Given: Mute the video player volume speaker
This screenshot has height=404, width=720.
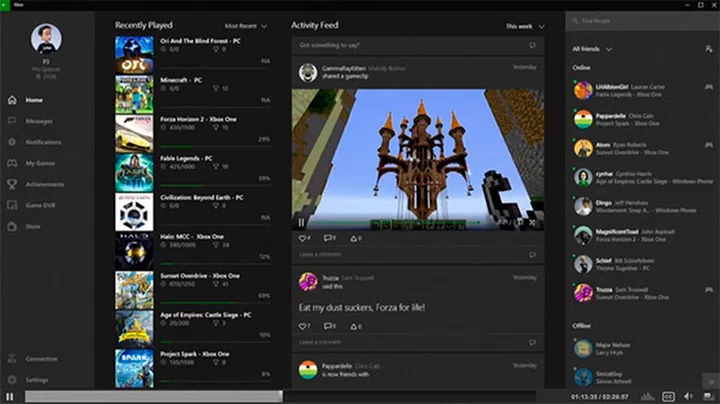Looking at the screenshot, I should 688,396.
